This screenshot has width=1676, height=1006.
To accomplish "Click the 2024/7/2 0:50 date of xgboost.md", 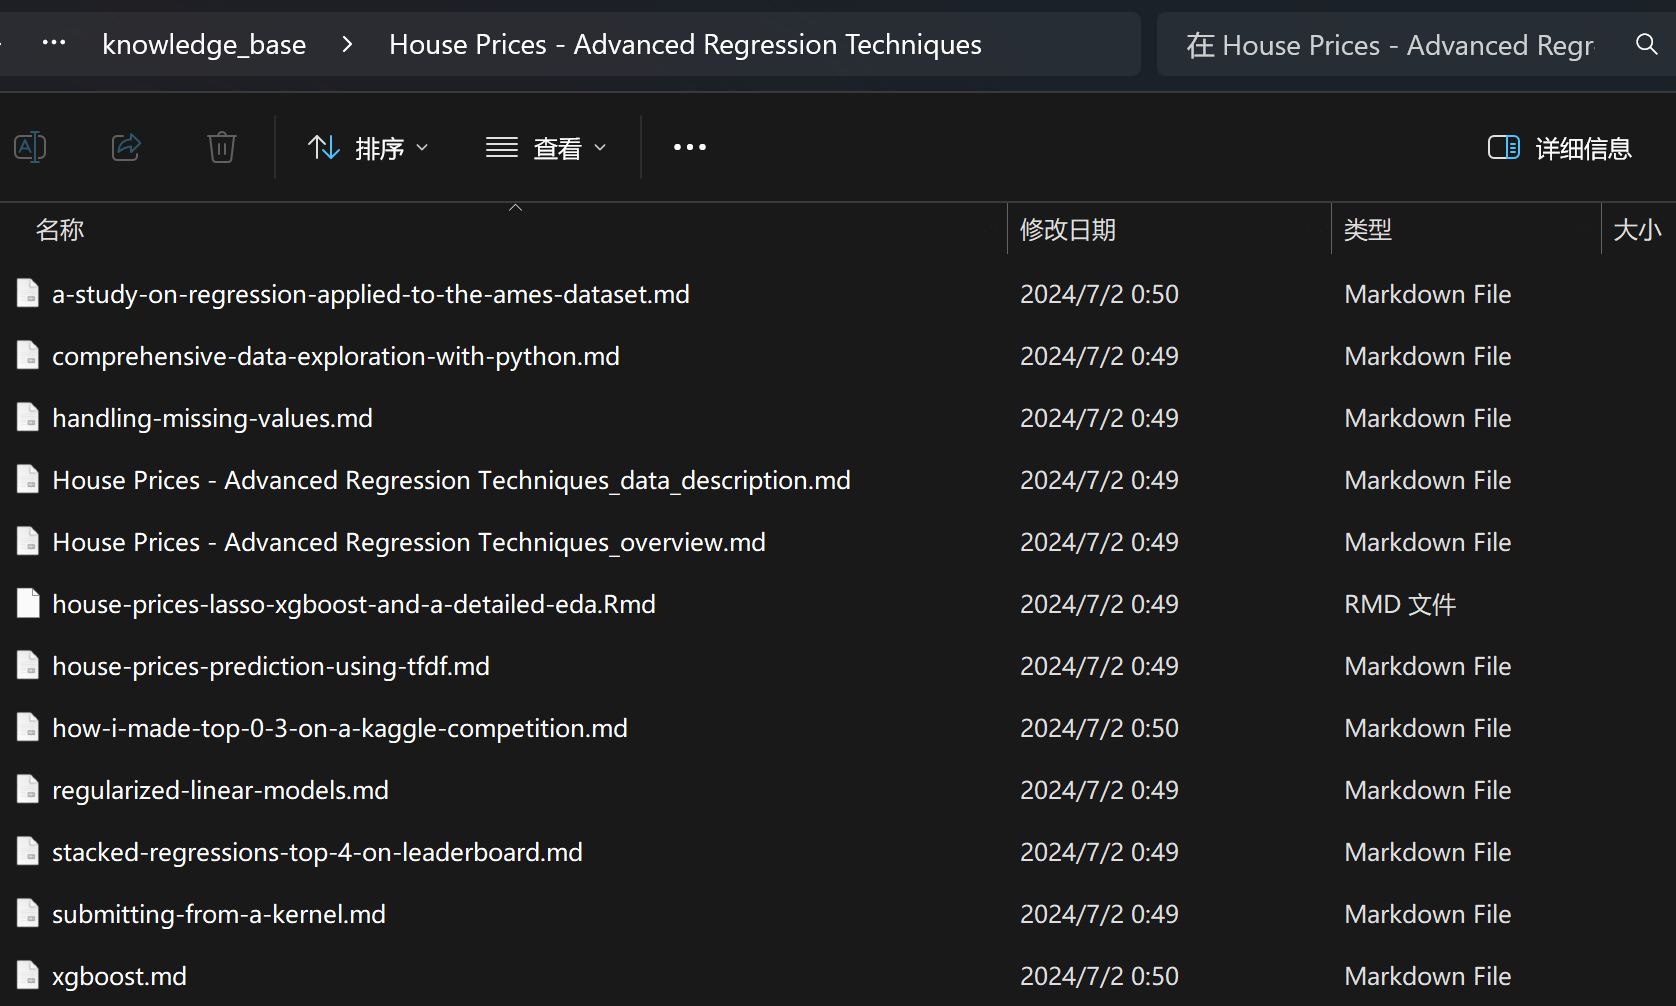I will pos(1099,976).
